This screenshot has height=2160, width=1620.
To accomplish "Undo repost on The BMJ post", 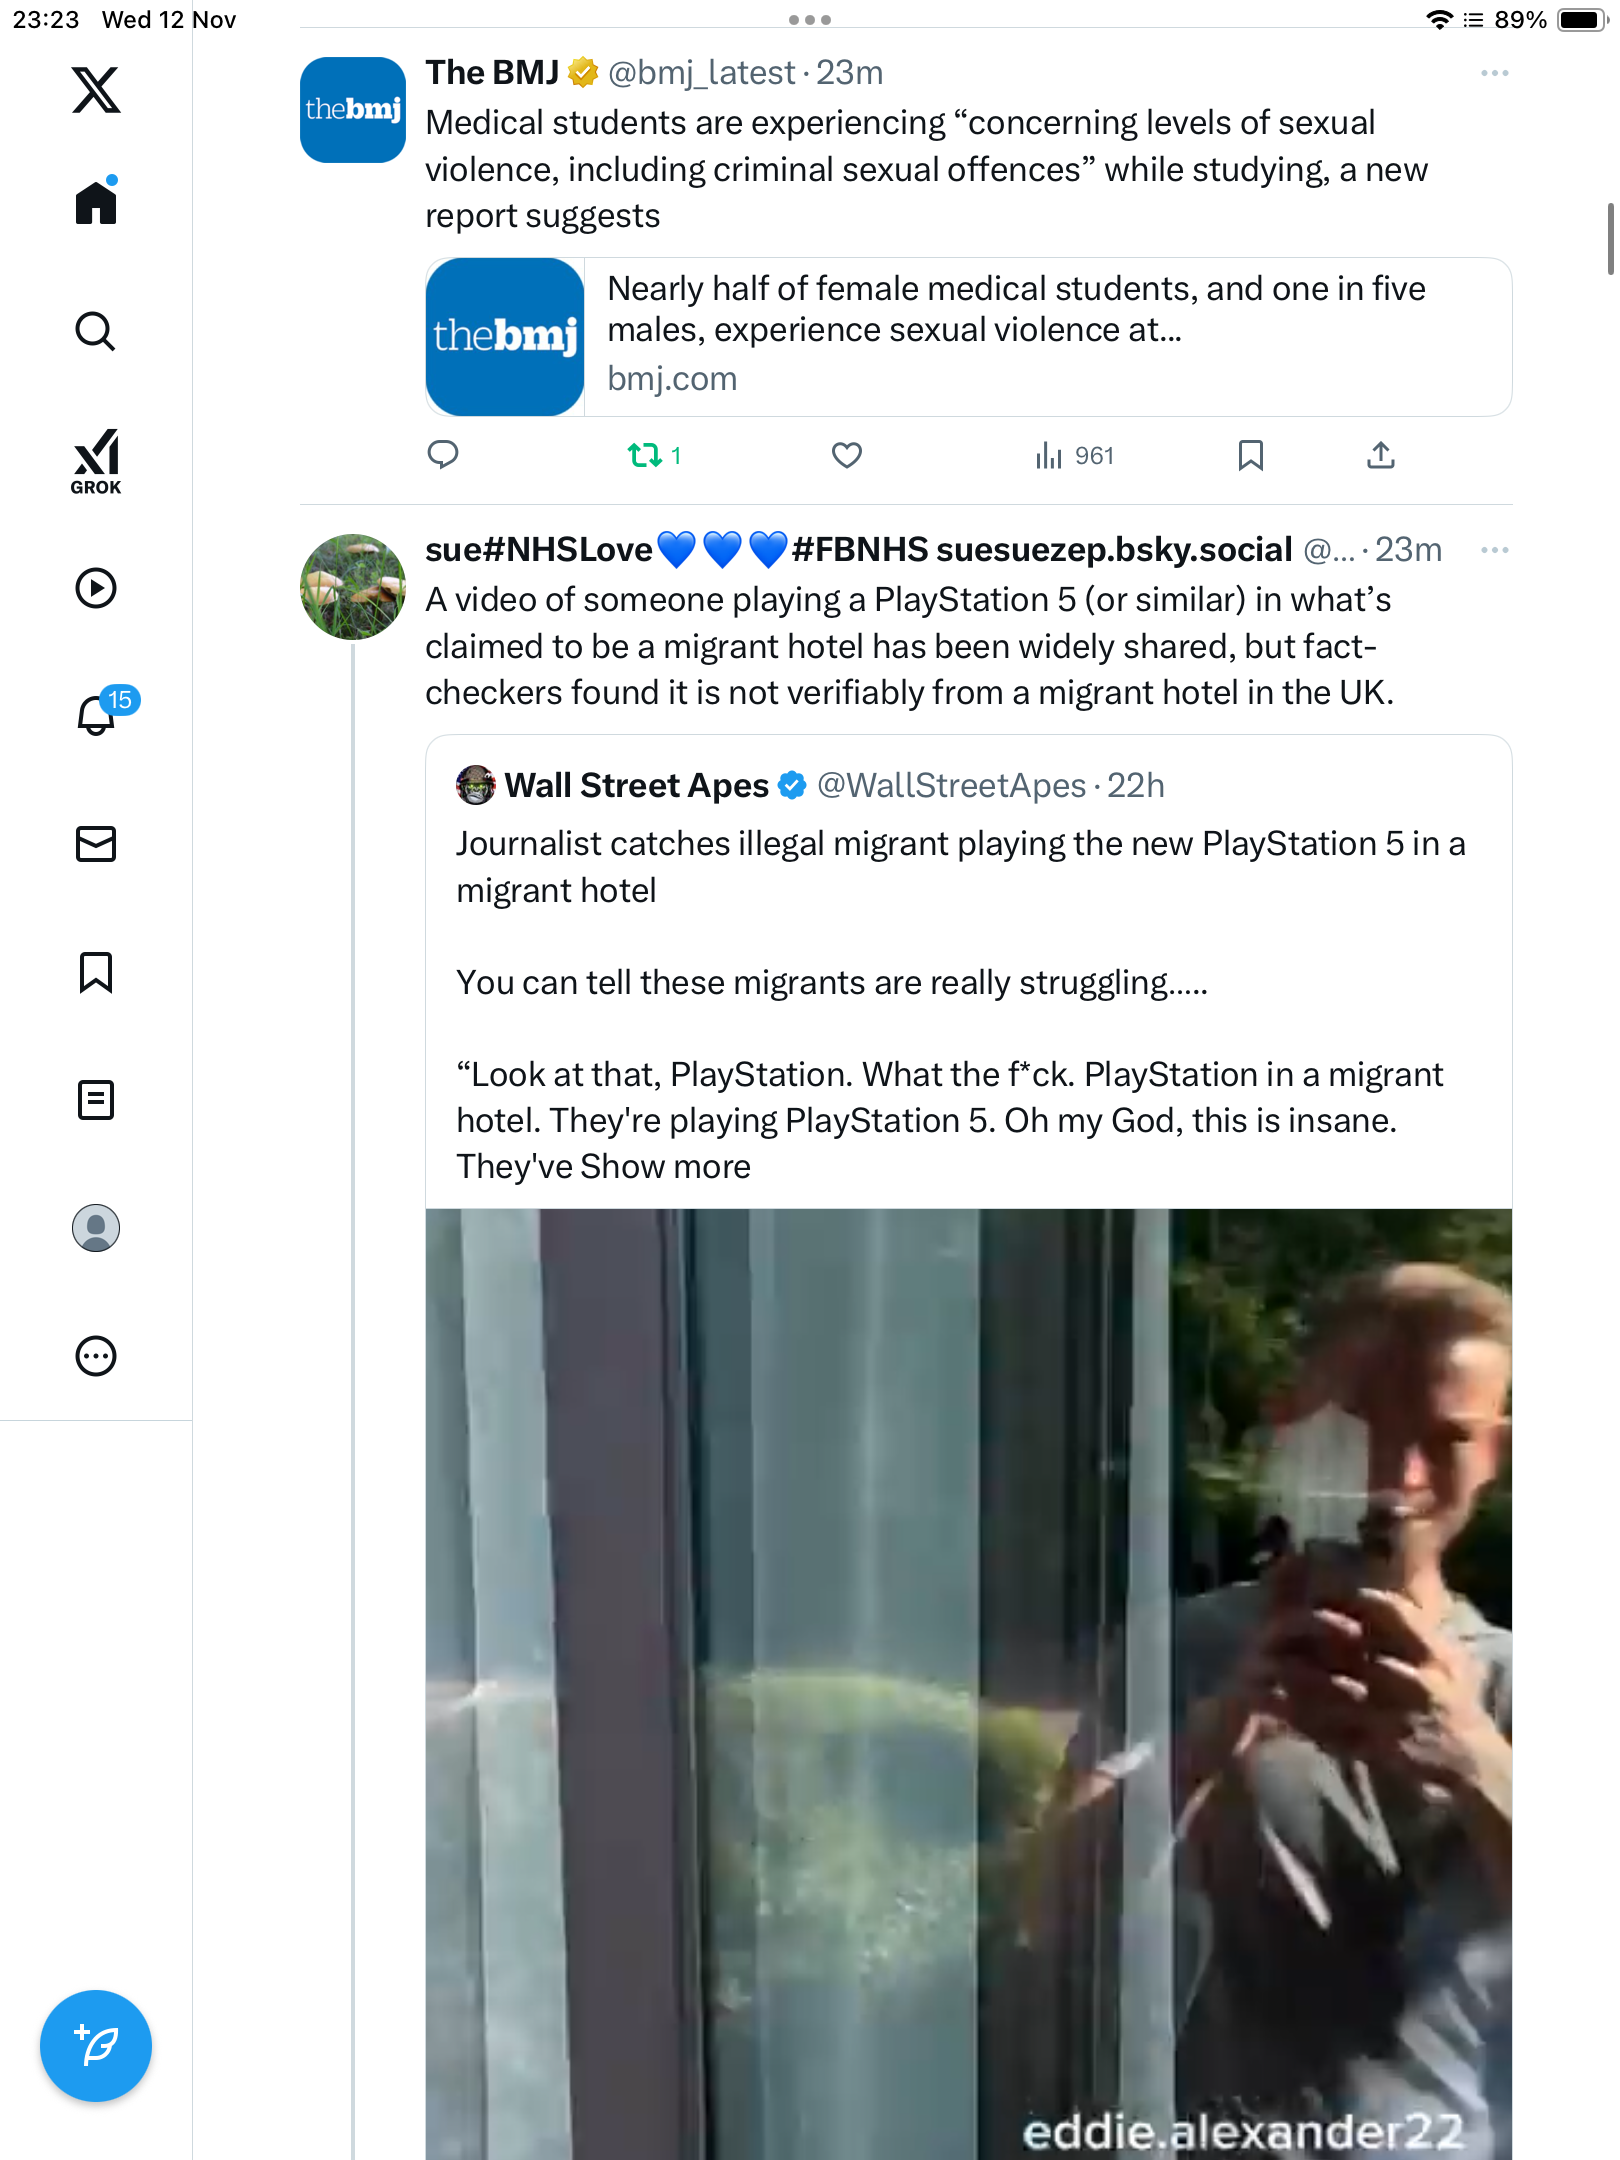I will (x=645, y=456).
